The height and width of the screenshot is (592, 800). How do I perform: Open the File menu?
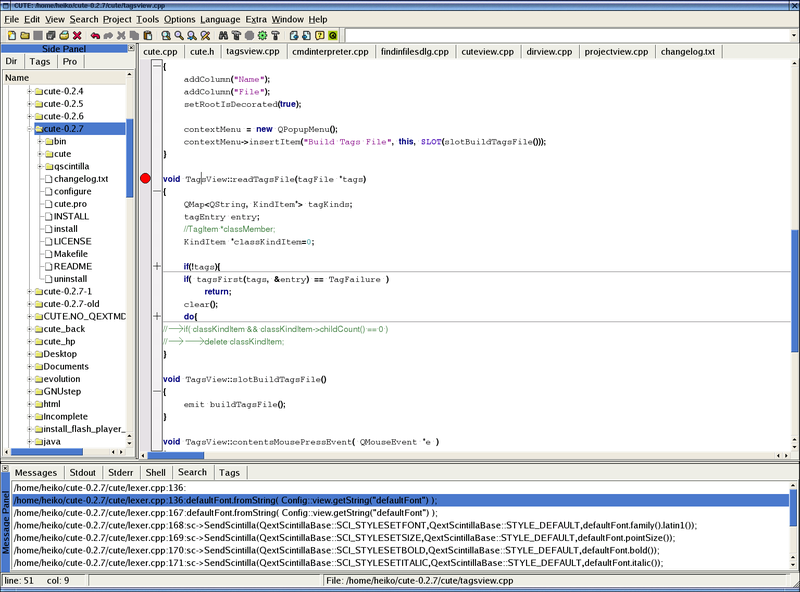pyautogui.click(x=11, y=19)
